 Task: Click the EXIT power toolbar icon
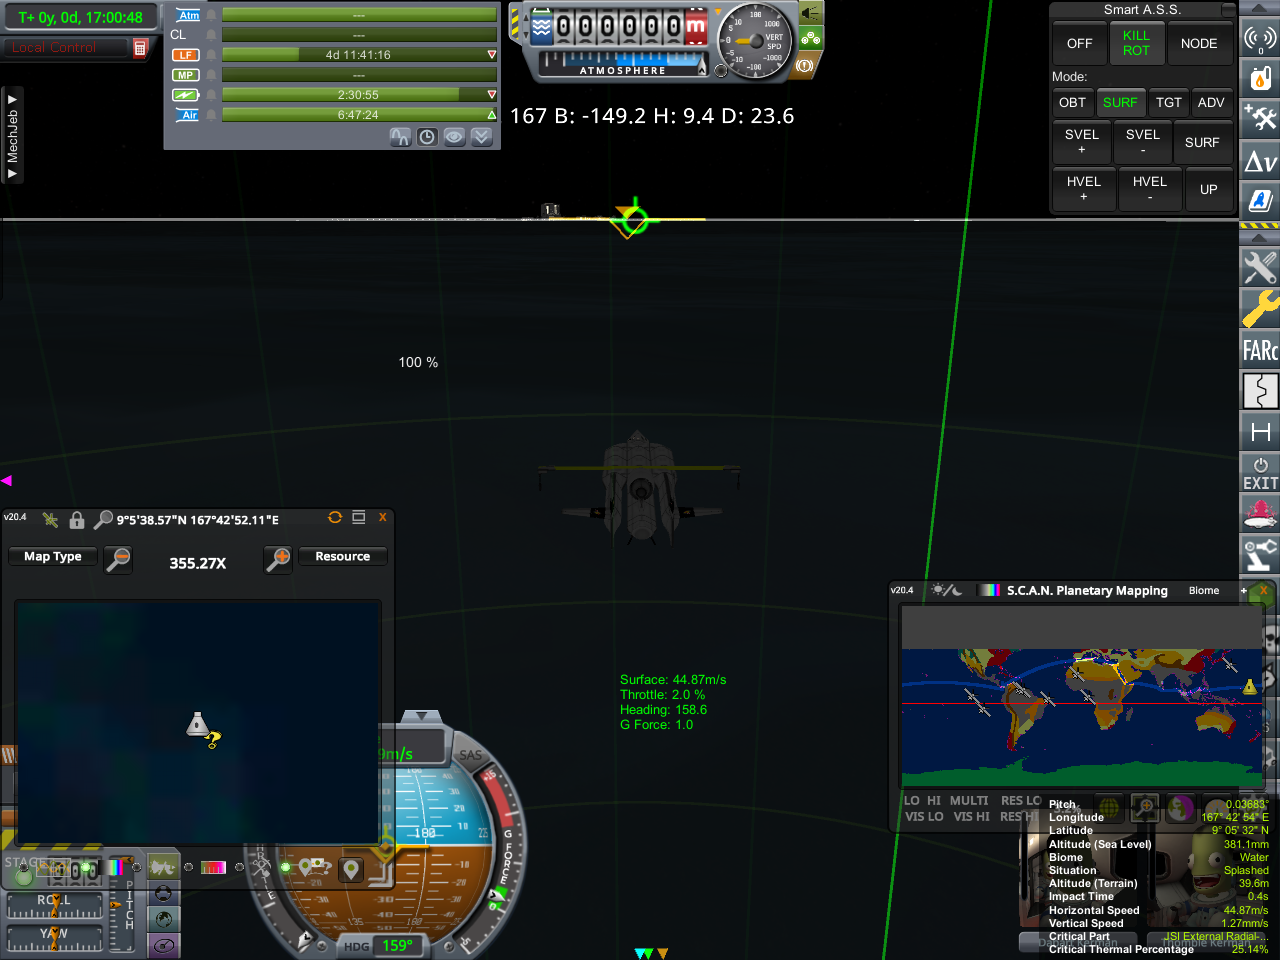tap(1260, 472)
